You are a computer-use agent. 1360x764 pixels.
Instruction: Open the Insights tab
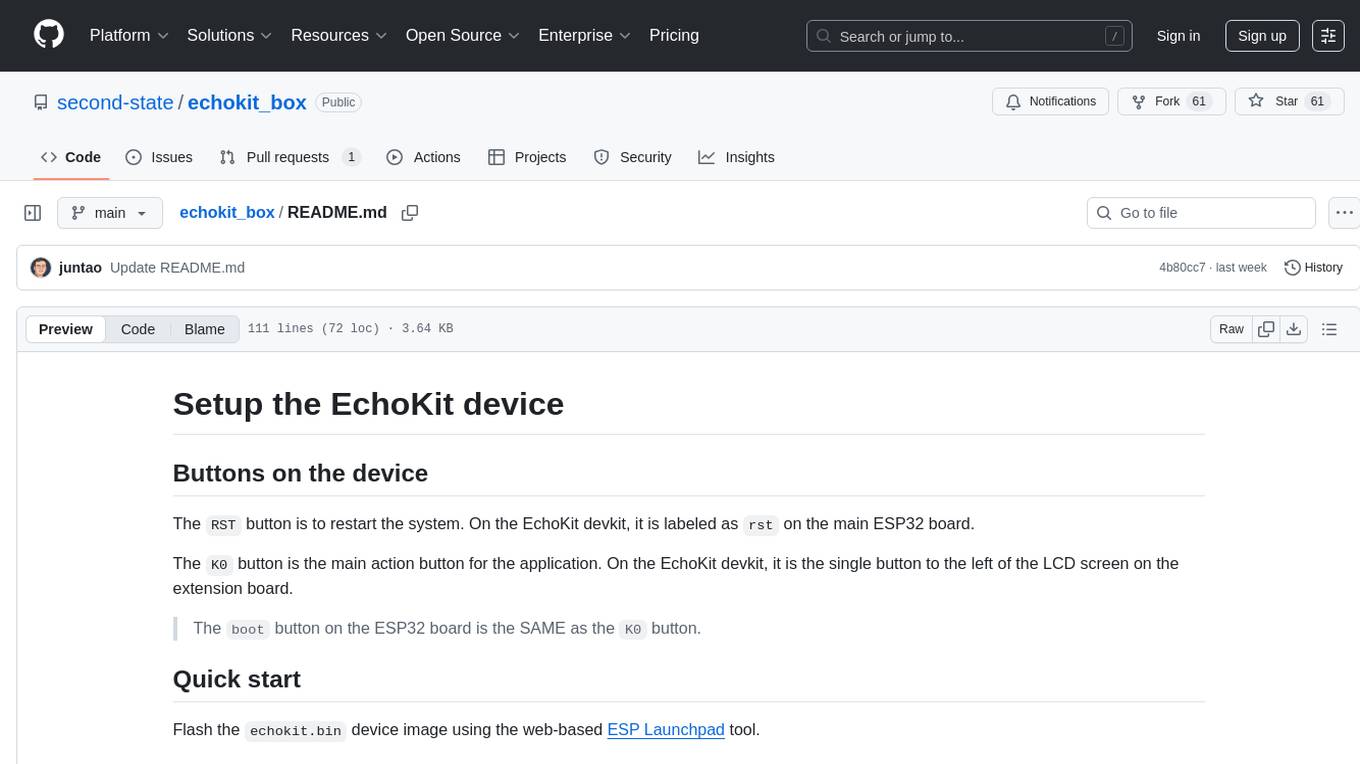click(x=736, y=157)
